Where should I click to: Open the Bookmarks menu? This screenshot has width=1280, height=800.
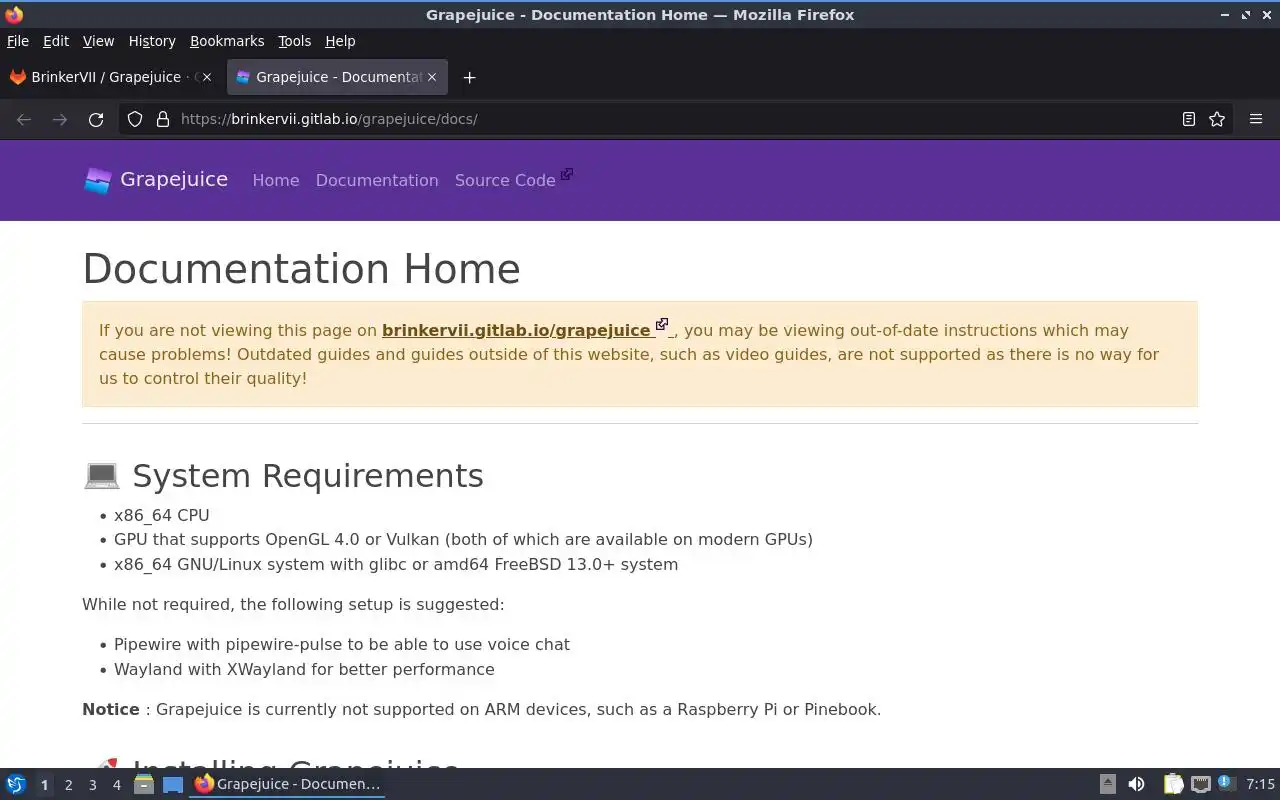tap(227, 41)
